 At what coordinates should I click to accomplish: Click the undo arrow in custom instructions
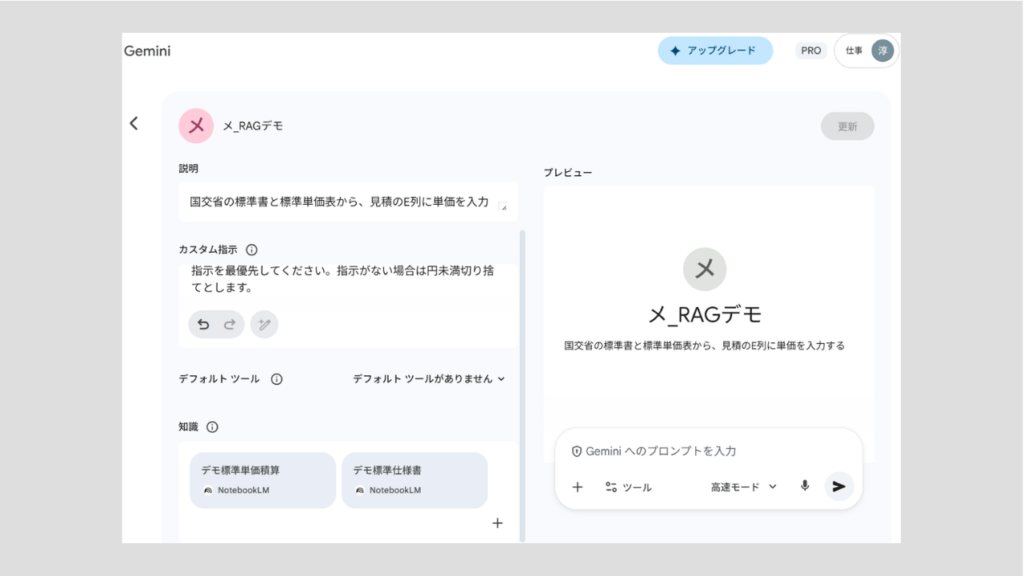click(204, 324)
